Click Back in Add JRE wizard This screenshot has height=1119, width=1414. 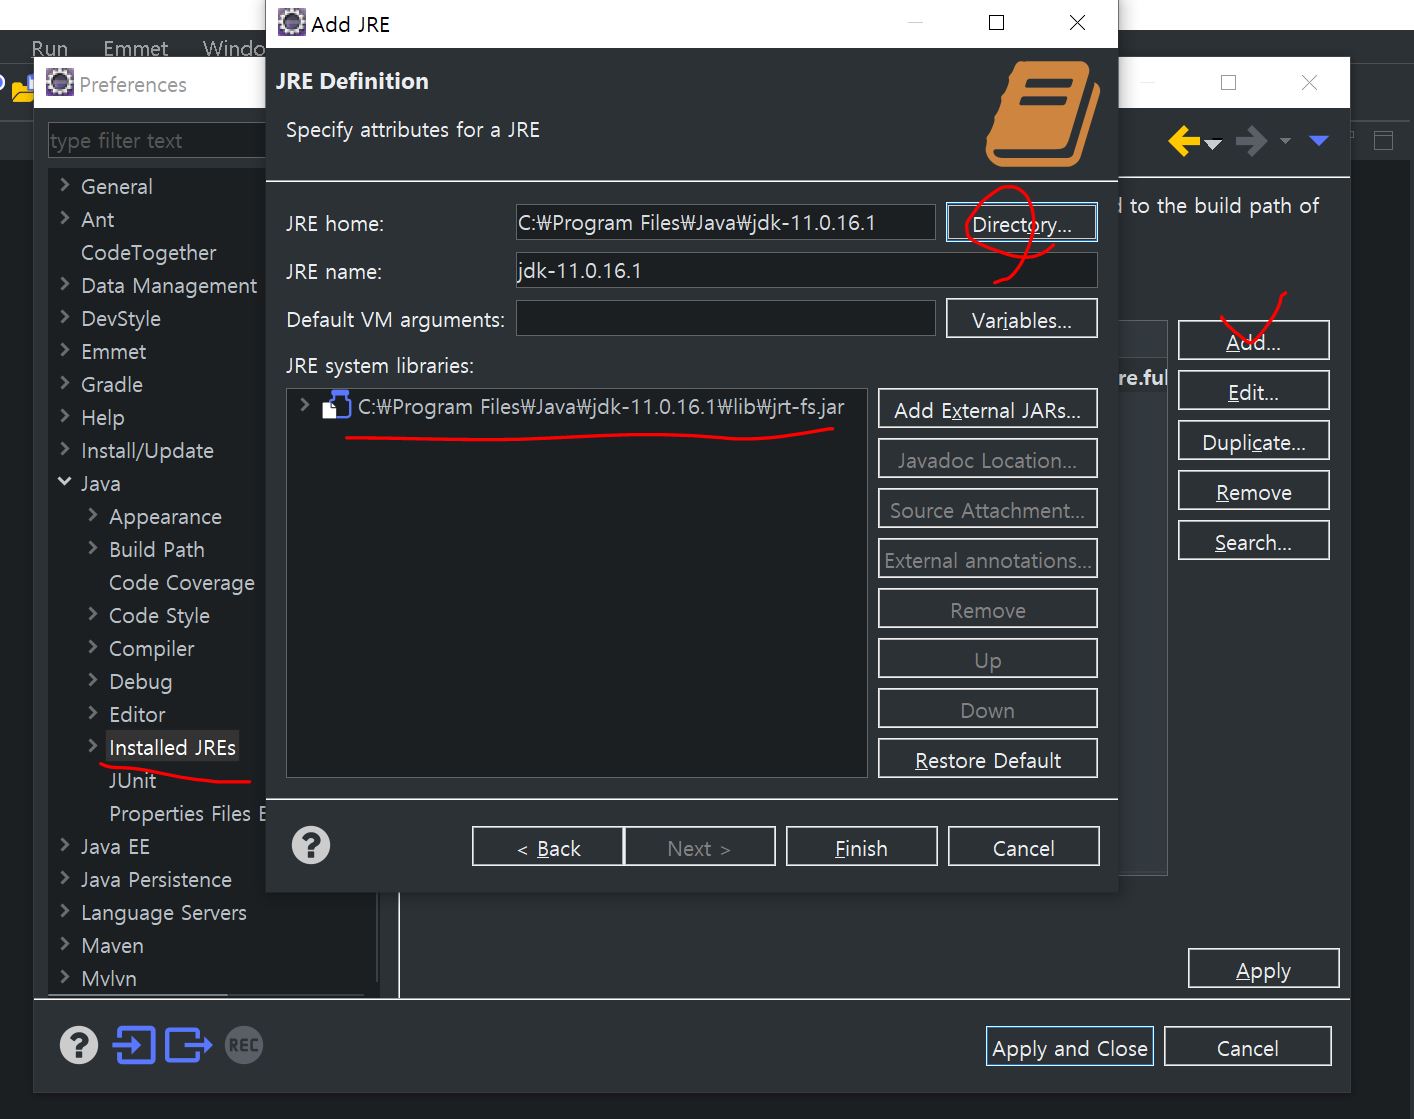point(547,847)
